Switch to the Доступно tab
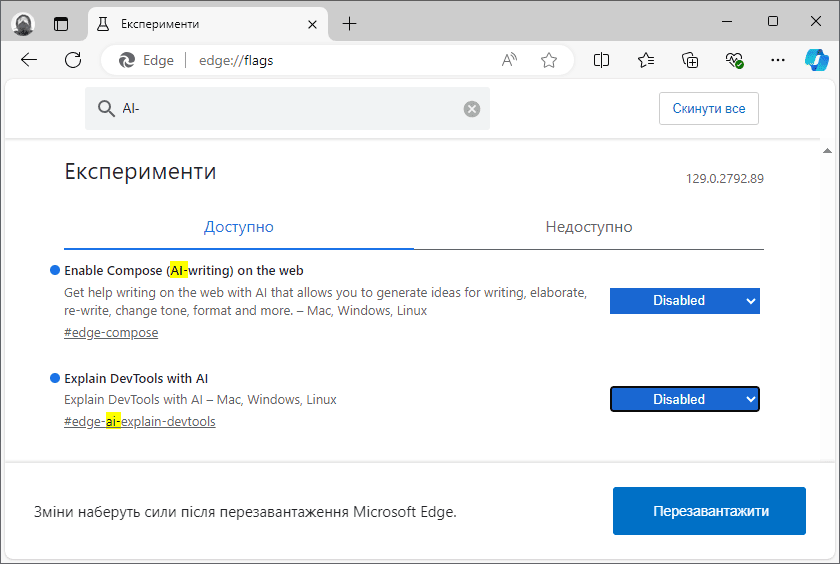The height and width of the screenshot is (564, 840). (x=238, y=227)
